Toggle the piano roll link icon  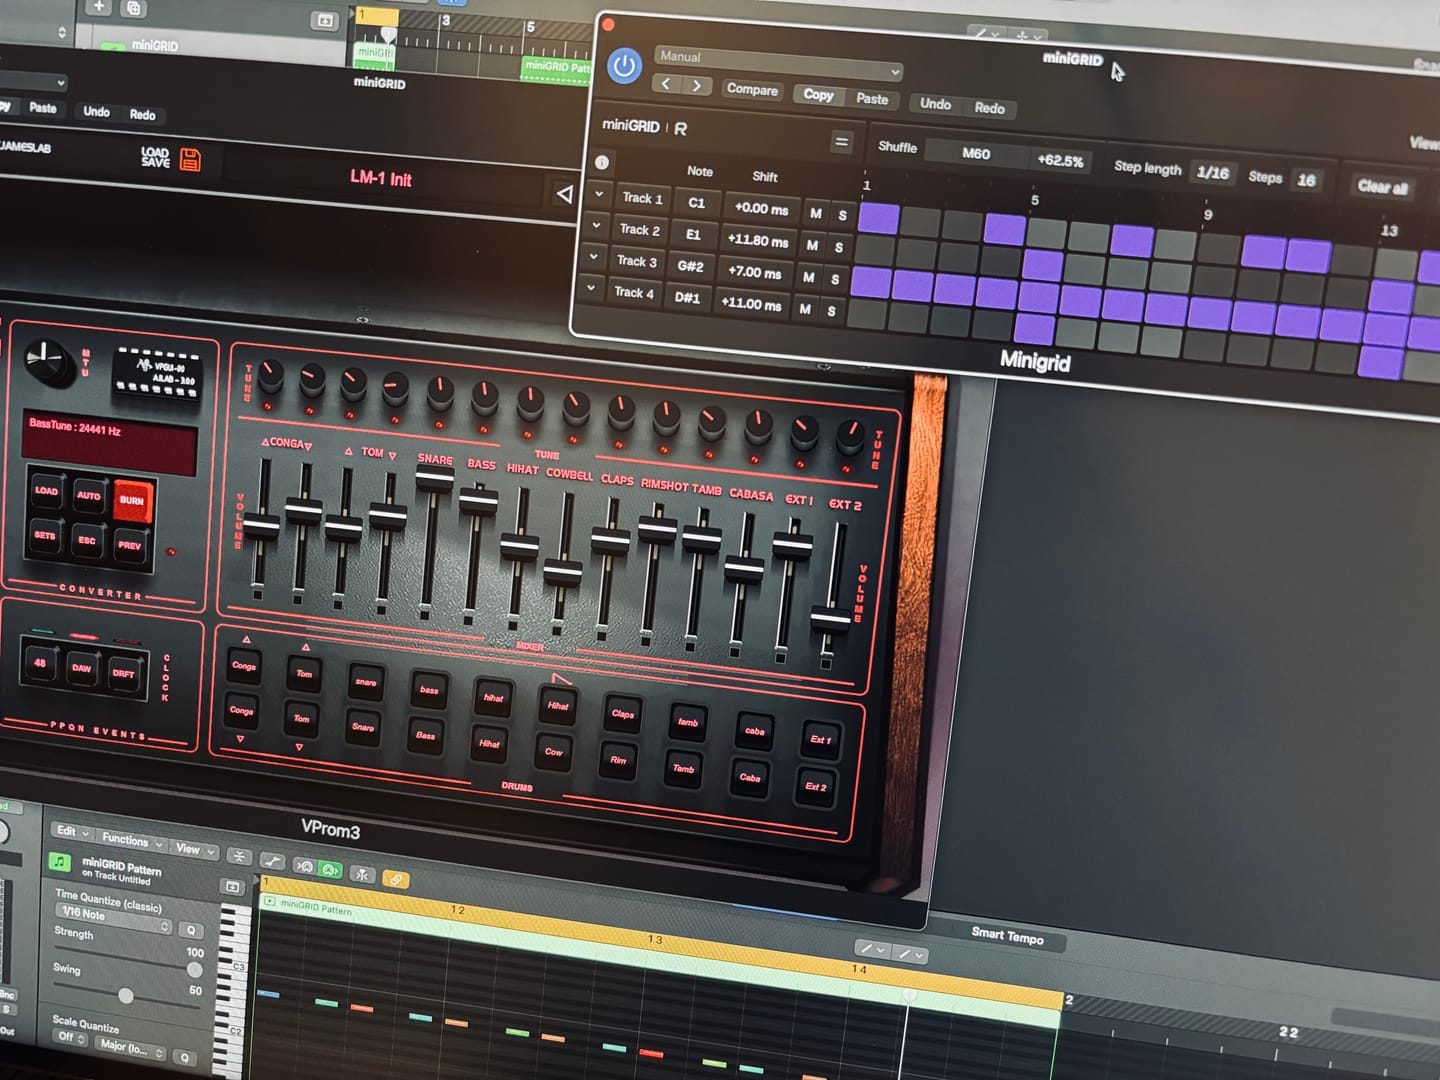pyautogui.click(x=395, y=880)
